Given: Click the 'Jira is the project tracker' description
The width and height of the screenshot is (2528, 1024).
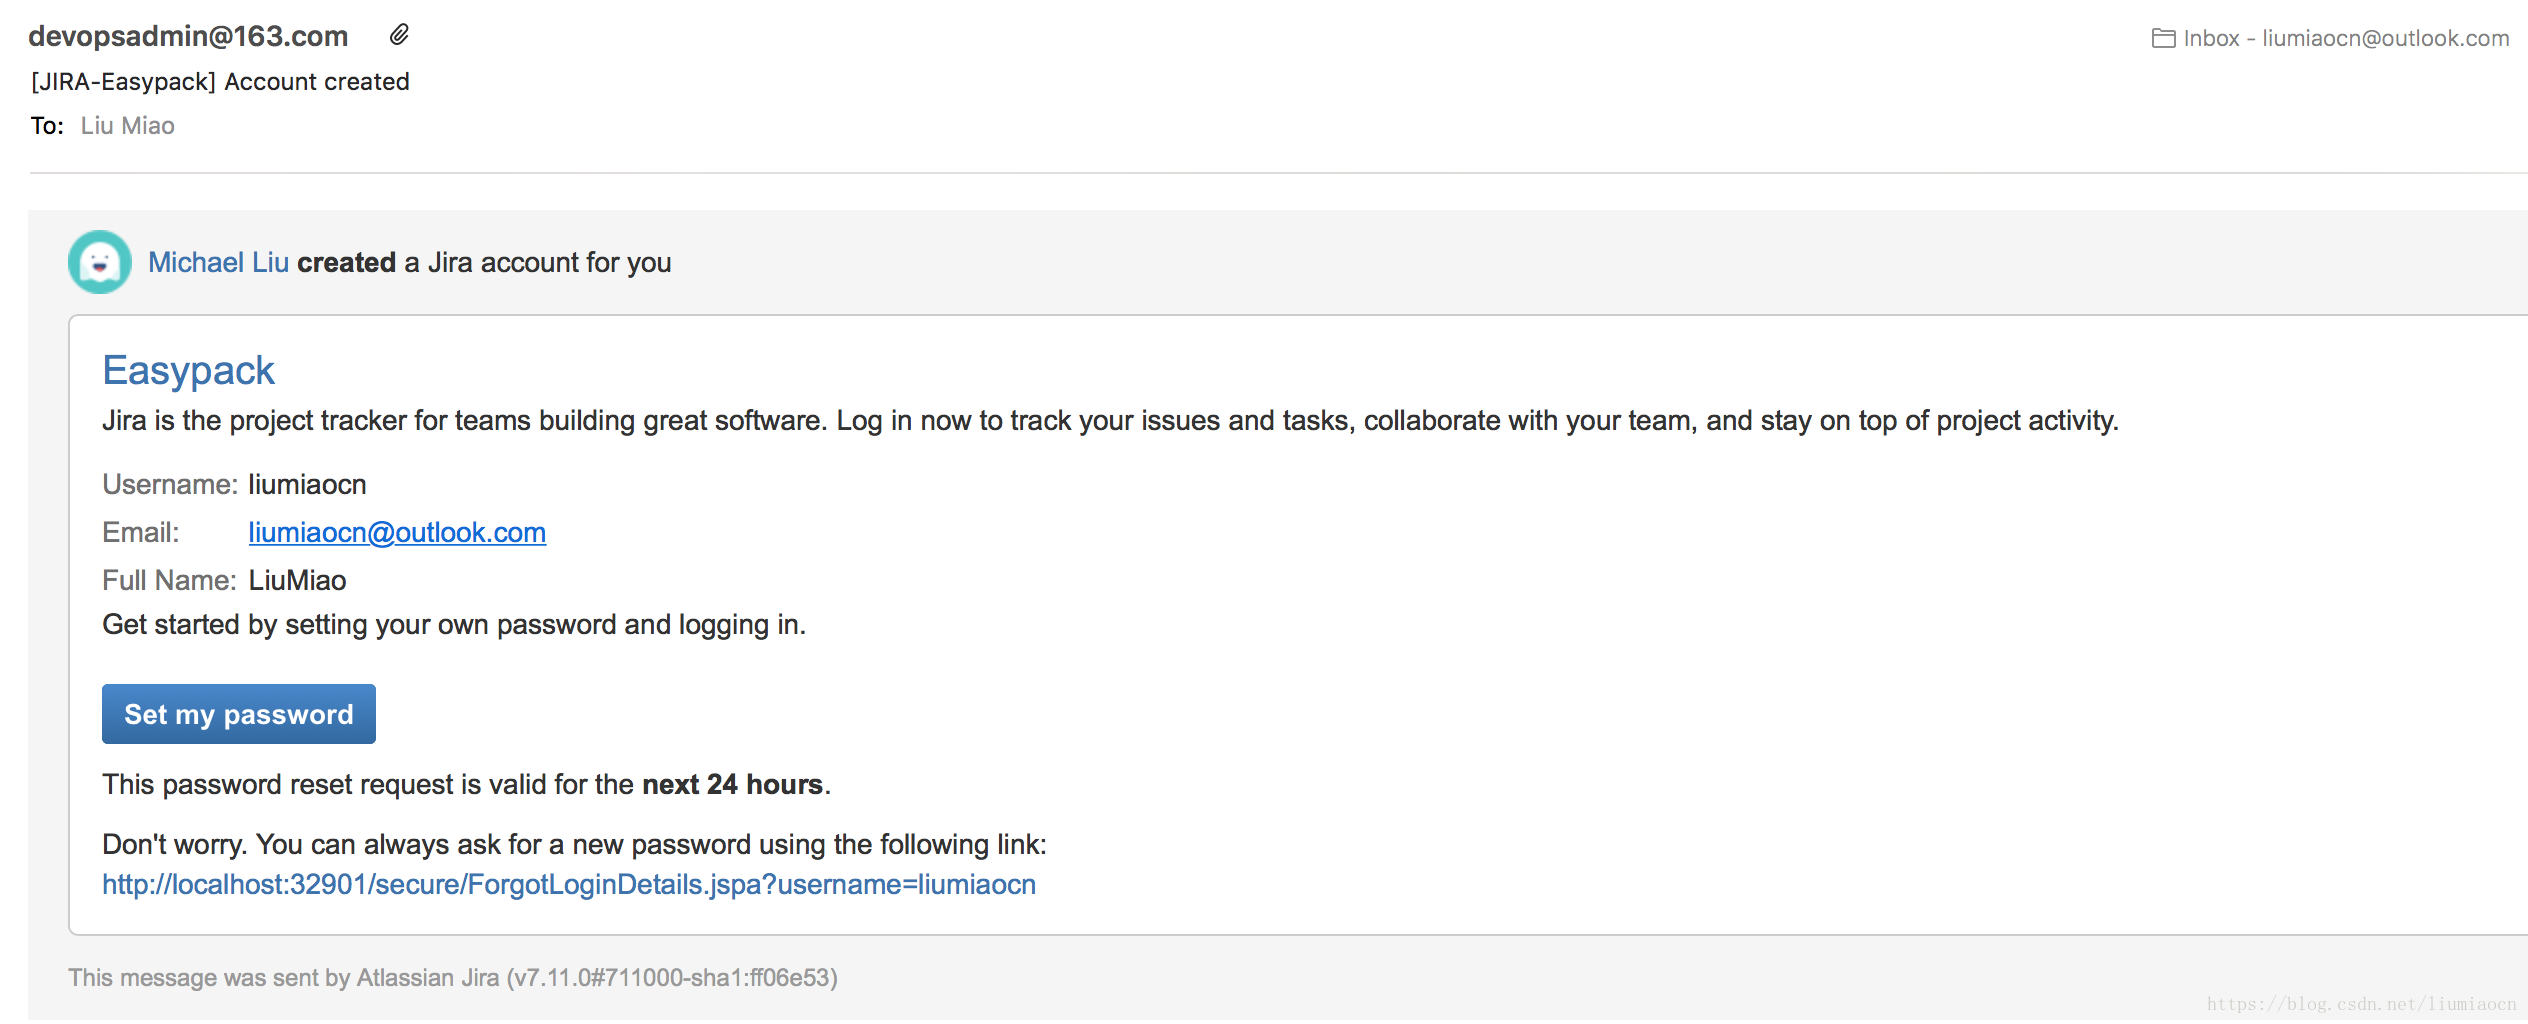Looking at the screenshot, I should (1110, 420).
